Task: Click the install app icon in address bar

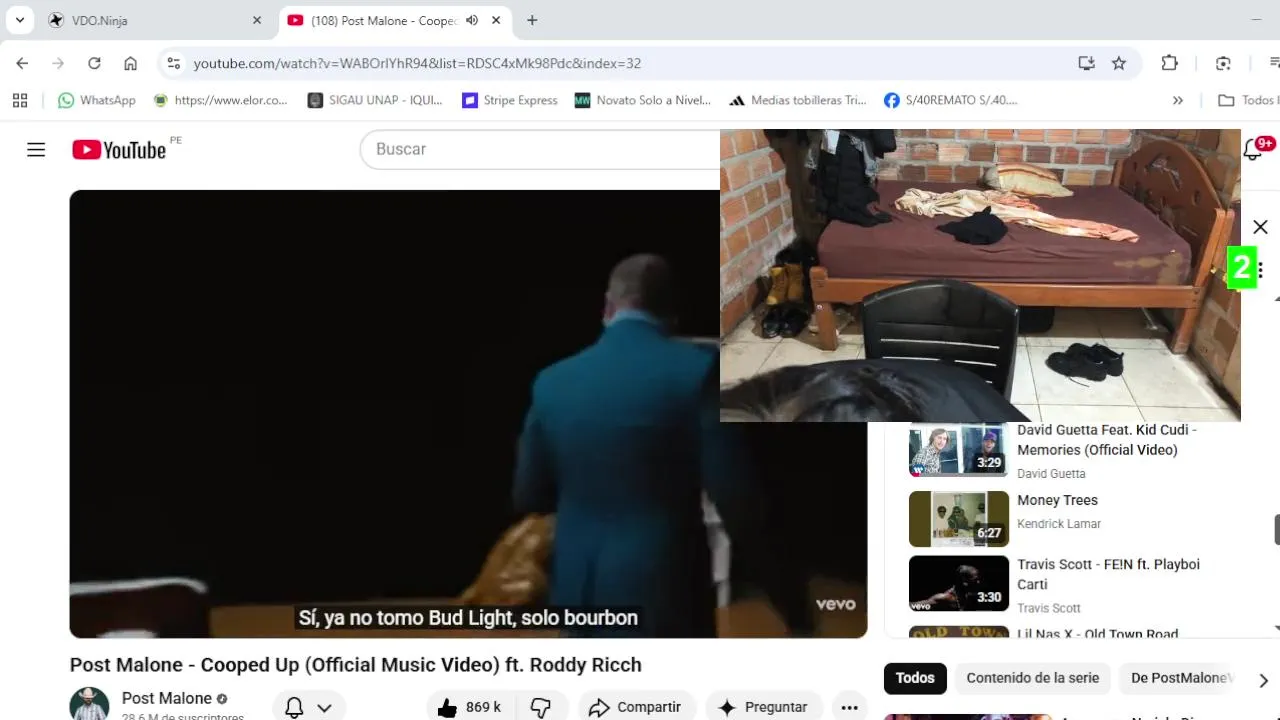Action: (x=1086, y=63)
